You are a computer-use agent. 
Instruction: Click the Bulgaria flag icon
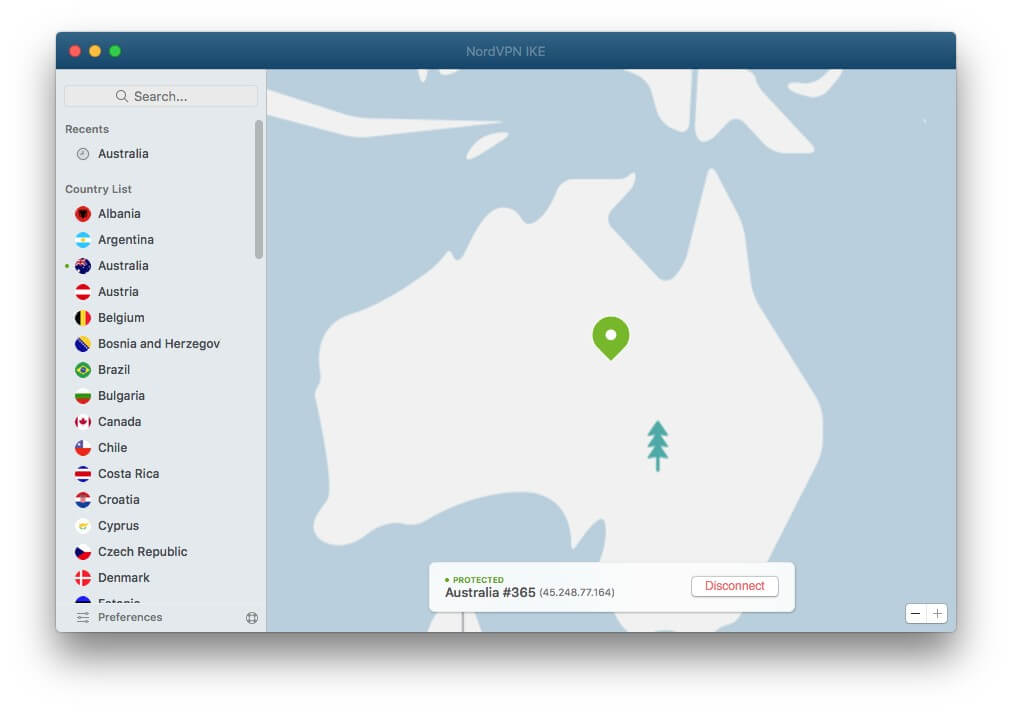point(83,396)
